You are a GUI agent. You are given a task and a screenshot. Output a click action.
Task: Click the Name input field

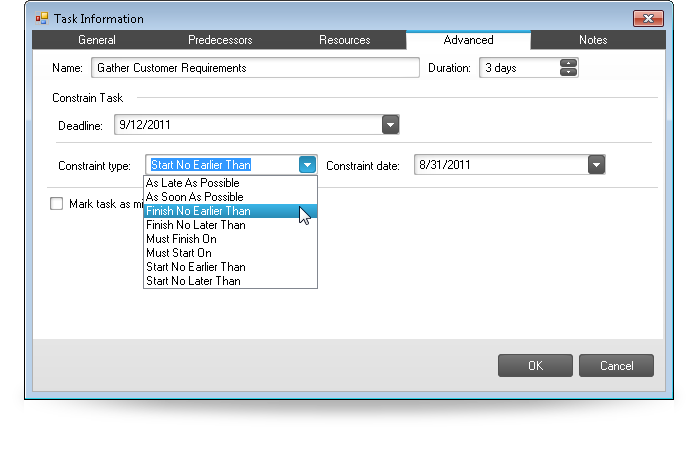click(x=255, y=68)
